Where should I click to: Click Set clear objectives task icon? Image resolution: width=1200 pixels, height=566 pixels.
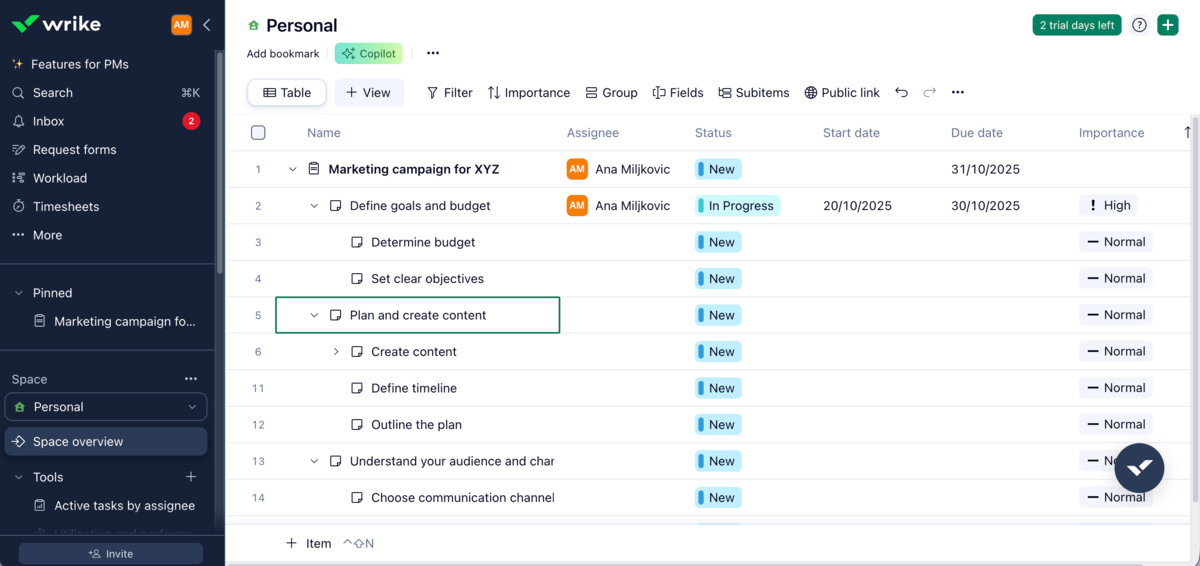tap(357, 279)
